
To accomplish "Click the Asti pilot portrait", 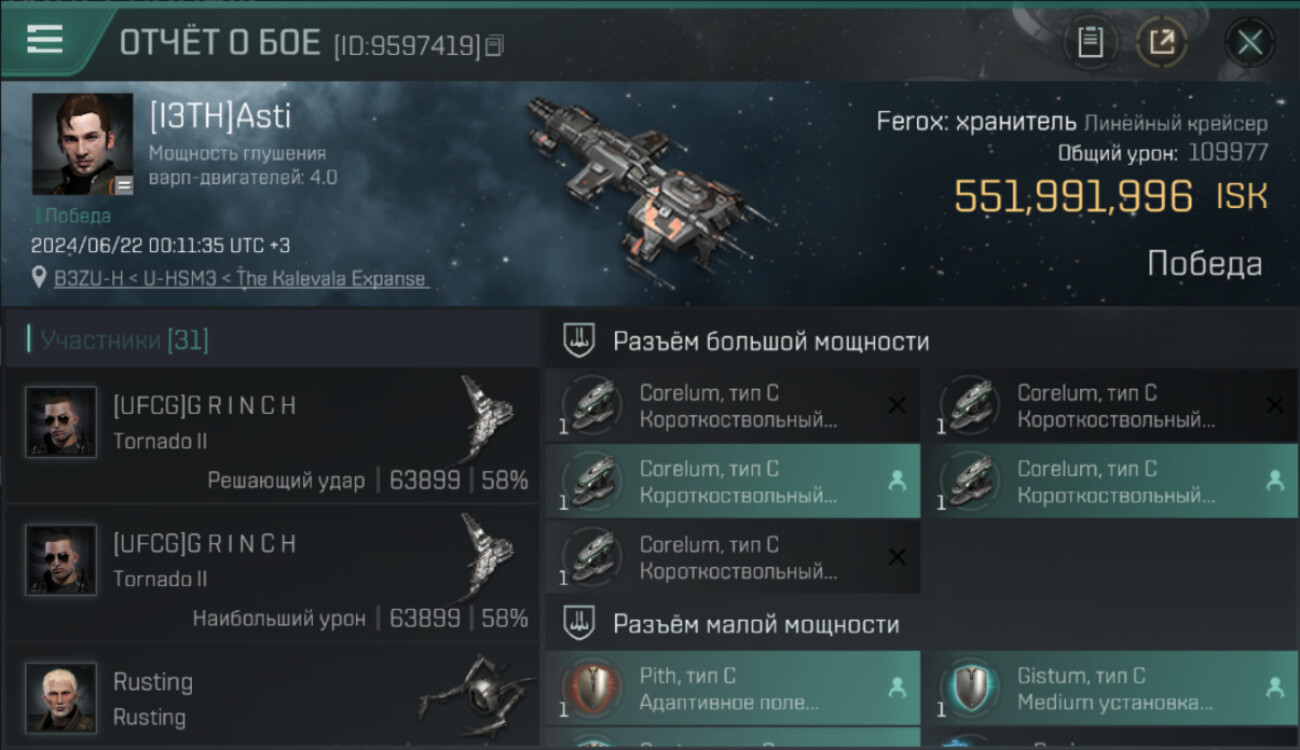I will tap(82, 144).
